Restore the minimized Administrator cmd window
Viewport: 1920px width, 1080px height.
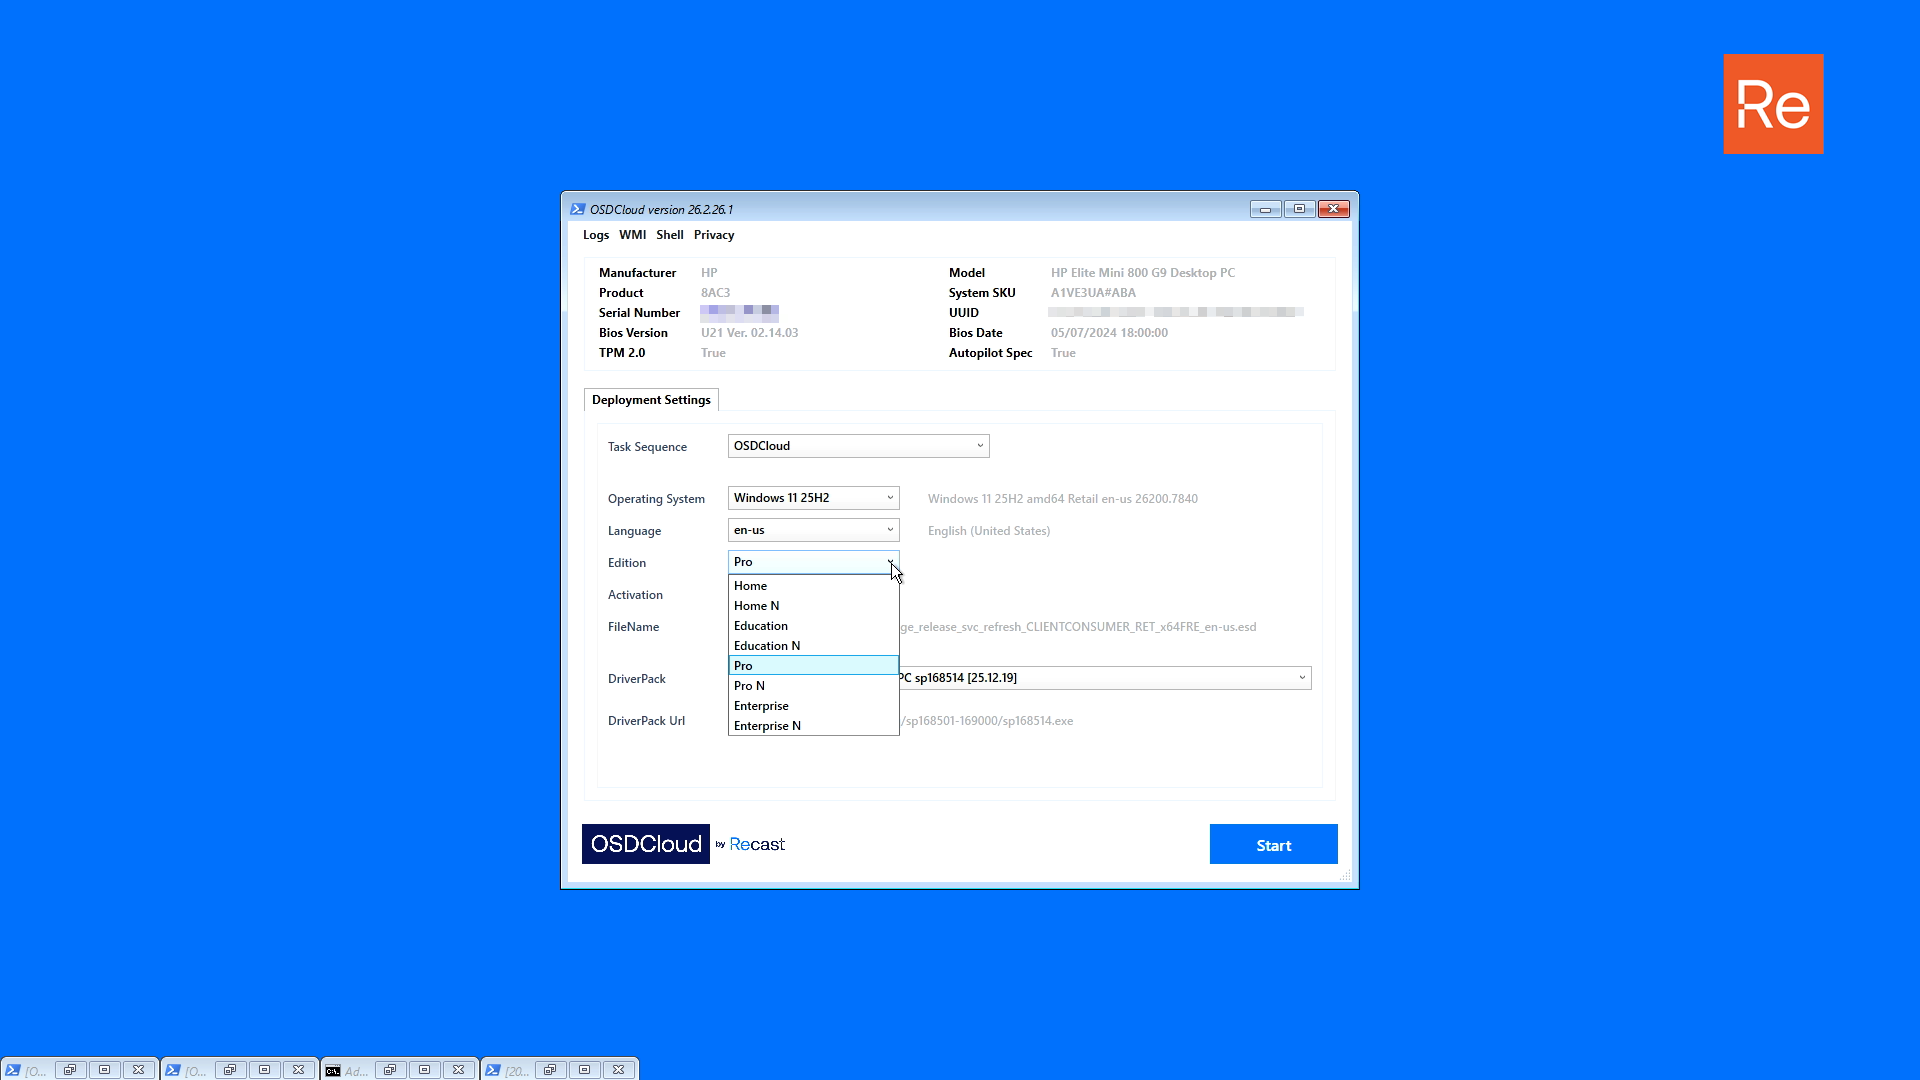[390, 1070]
